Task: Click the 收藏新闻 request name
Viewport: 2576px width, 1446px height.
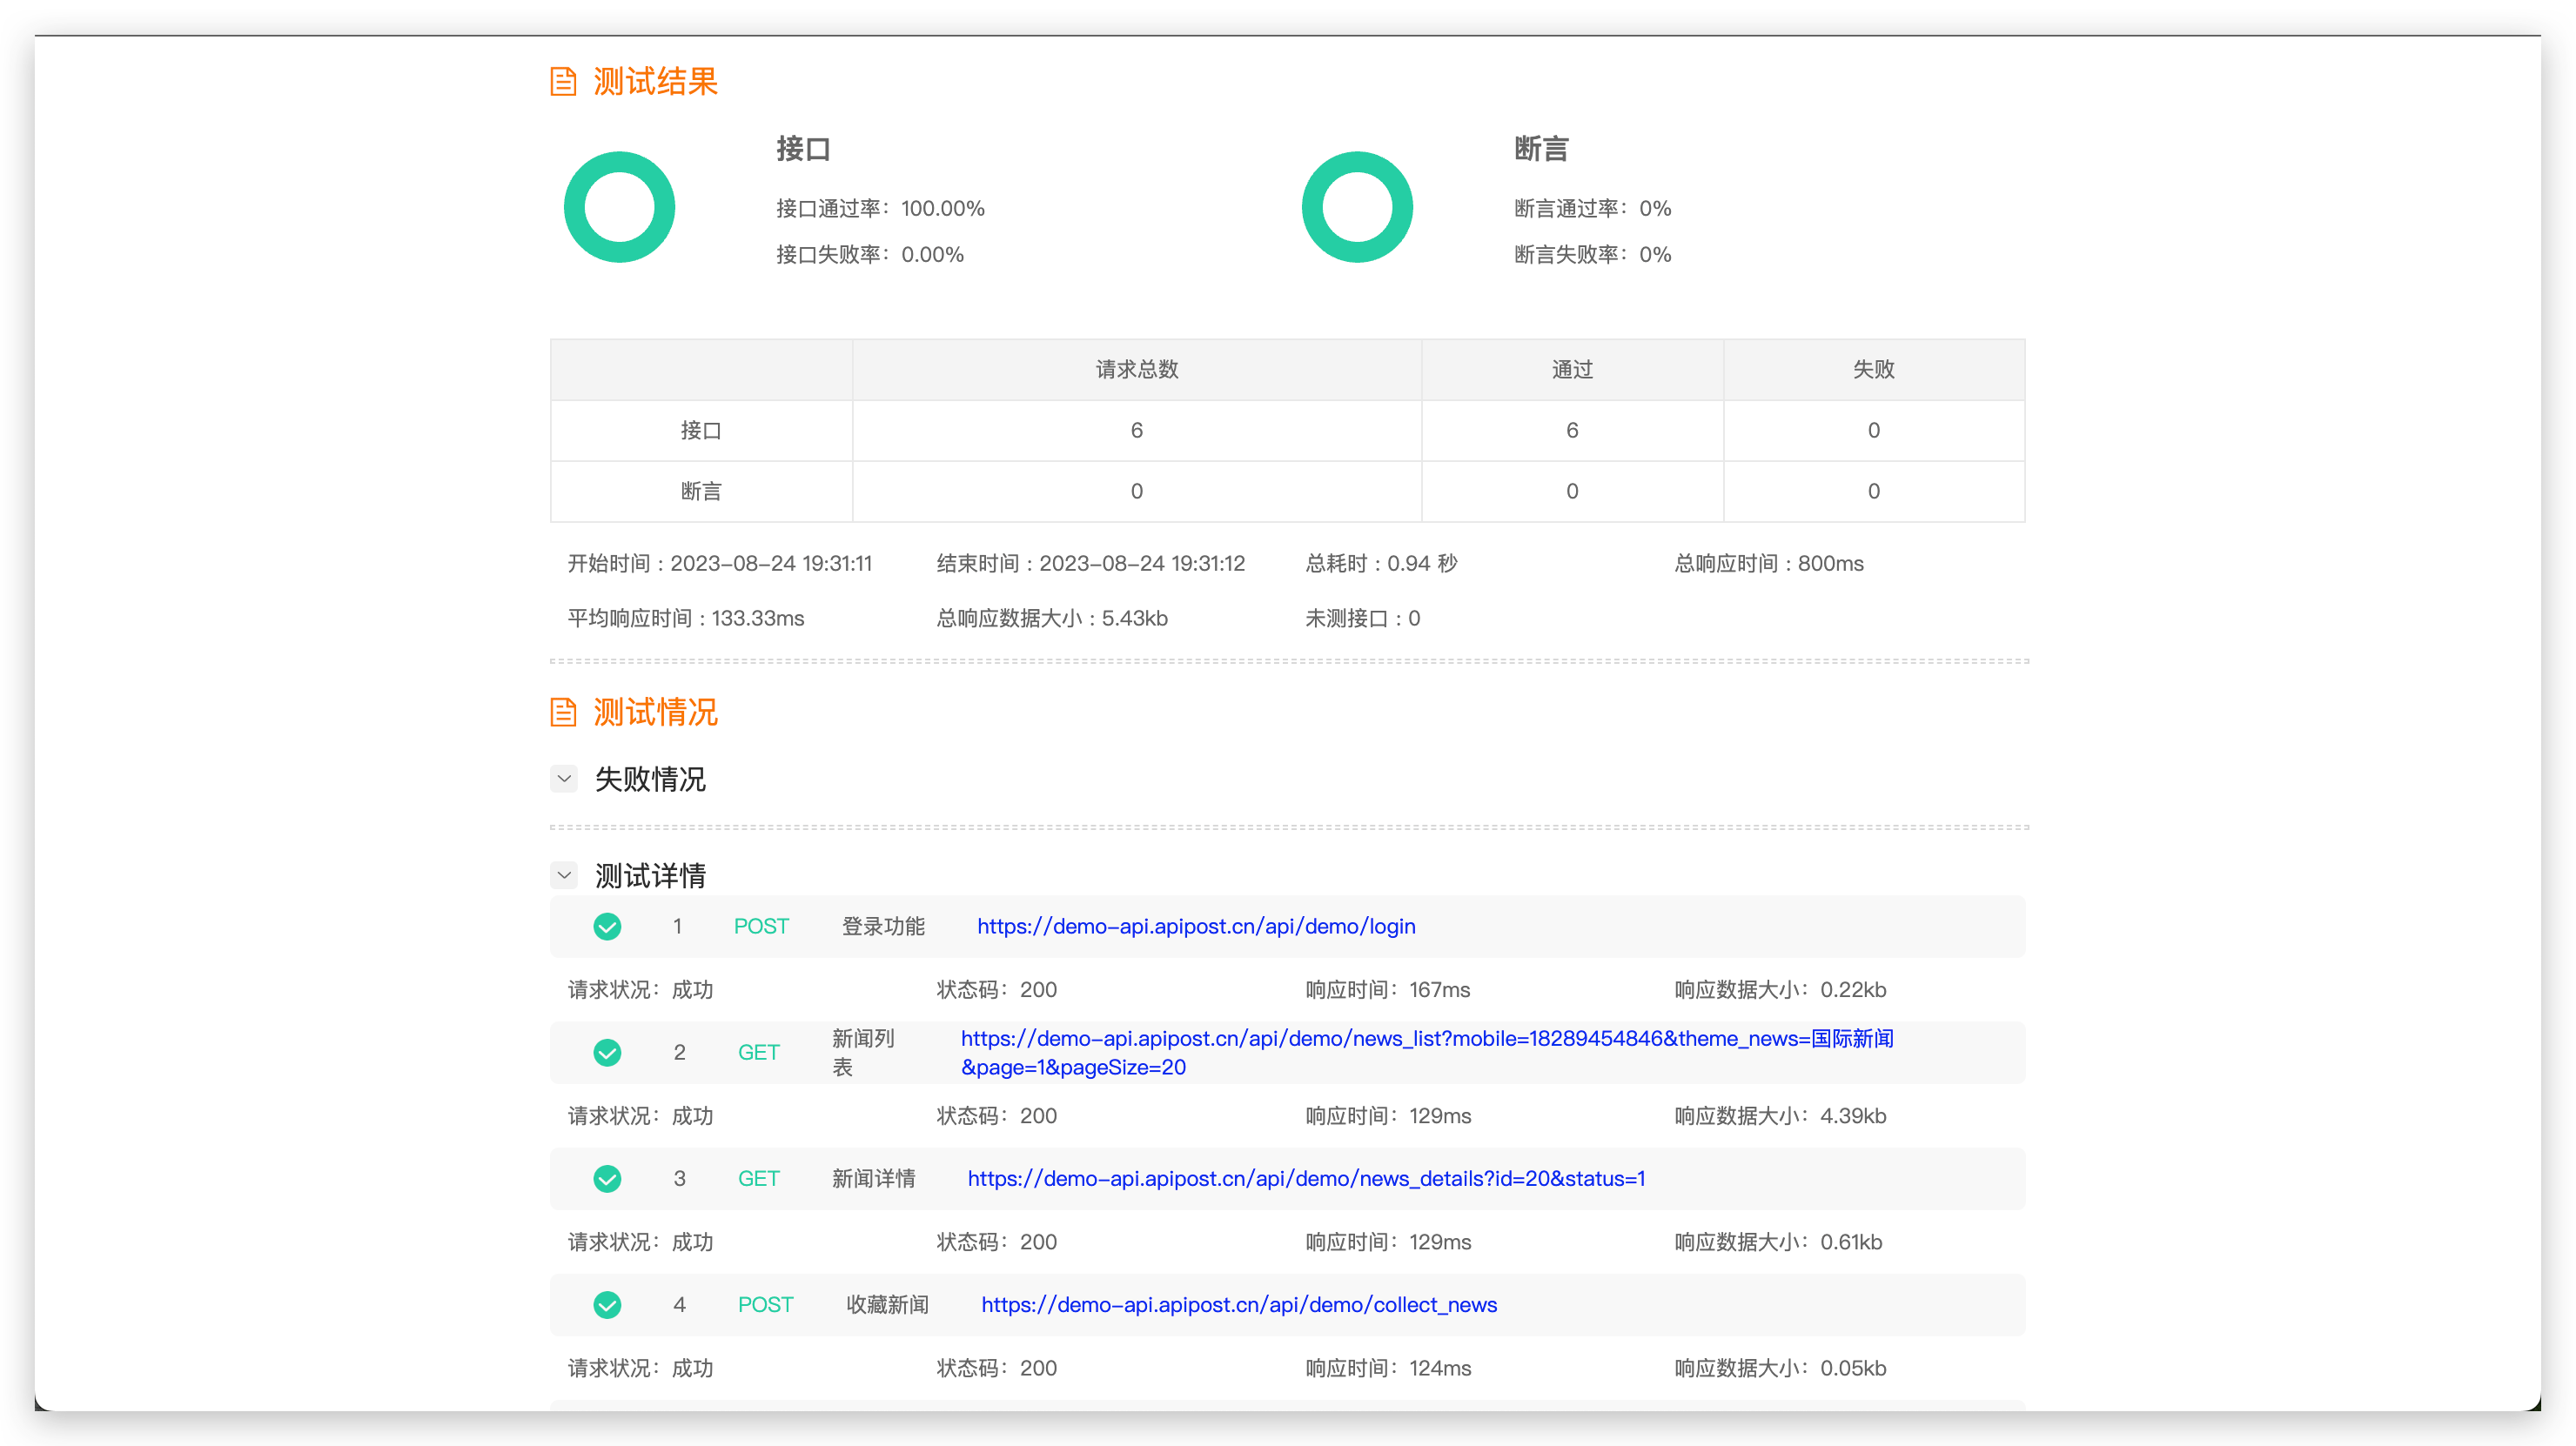Action: (887, 1305)
